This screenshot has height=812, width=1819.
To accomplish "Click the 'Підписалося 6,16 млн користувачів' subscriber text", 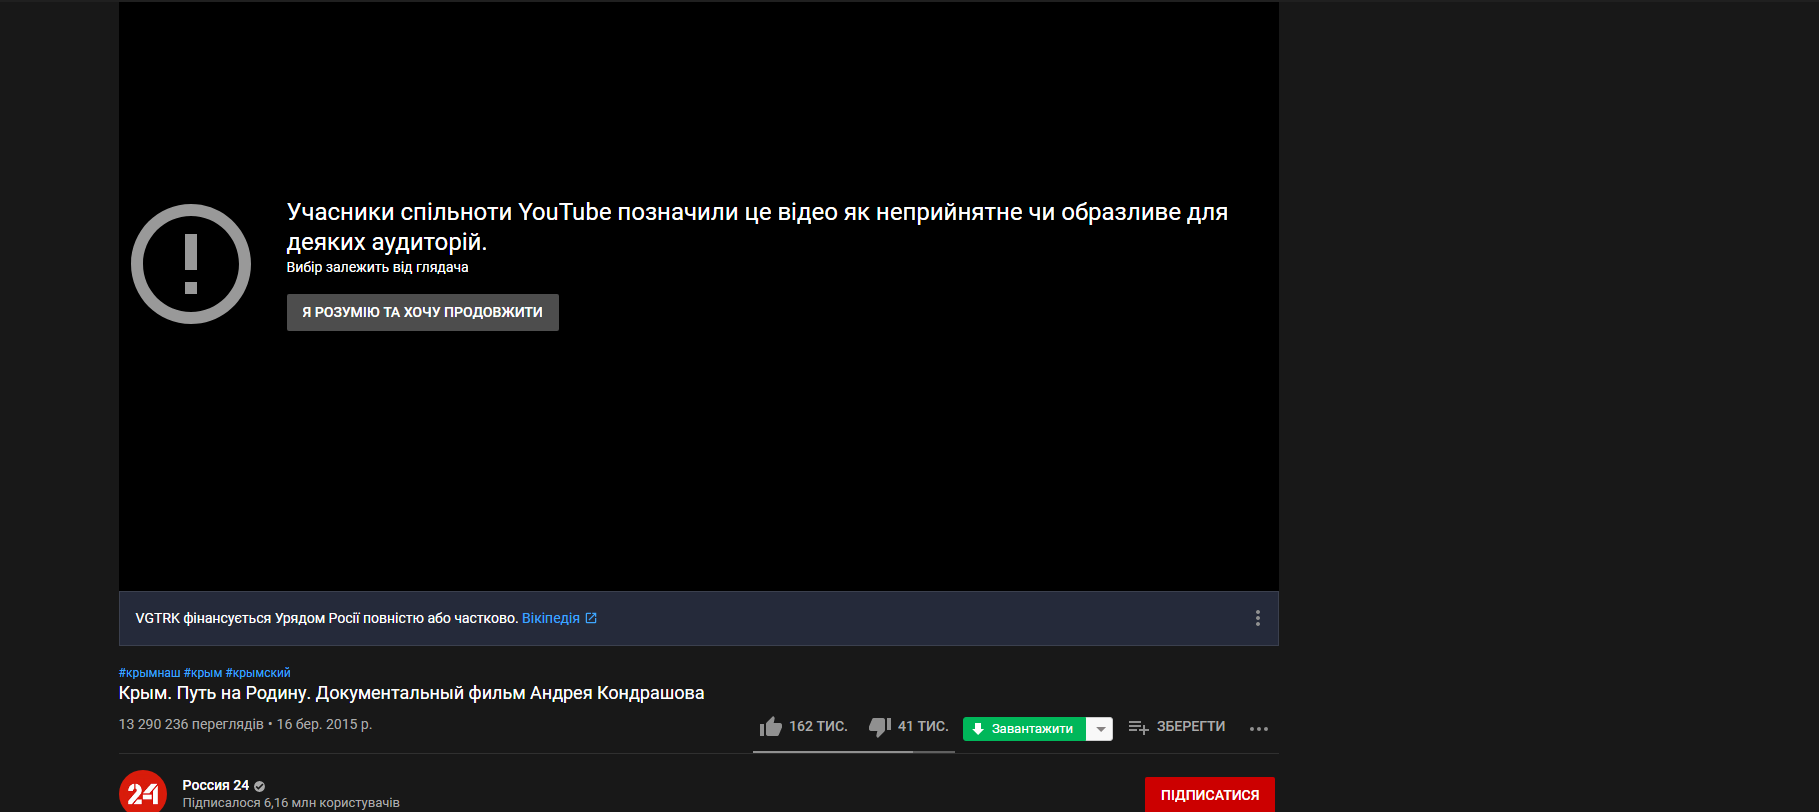I will (291, 803).
